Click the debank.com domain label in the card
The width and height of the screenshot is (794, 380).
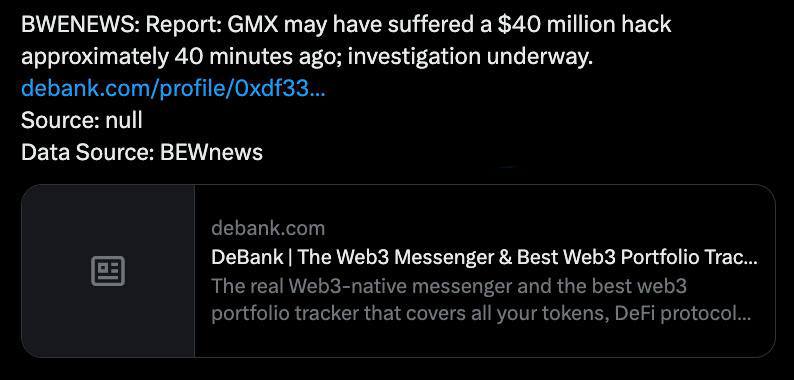click(x=268, y=229)
